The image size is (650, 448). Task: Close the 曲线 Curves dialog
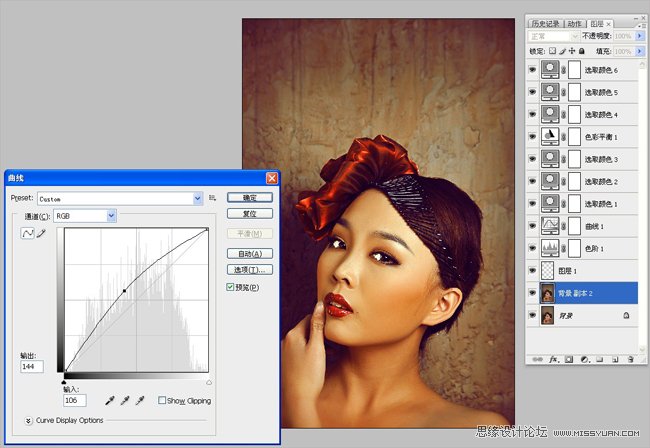(x=272, y=178)
